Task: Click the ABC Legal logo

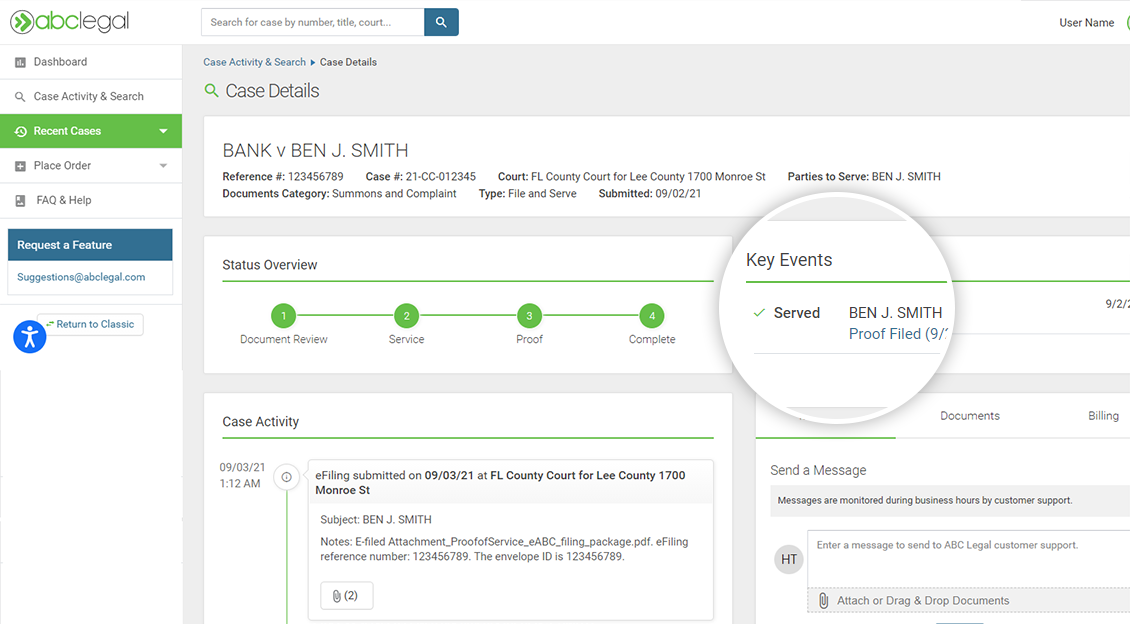Action: (x=70, y=22)
